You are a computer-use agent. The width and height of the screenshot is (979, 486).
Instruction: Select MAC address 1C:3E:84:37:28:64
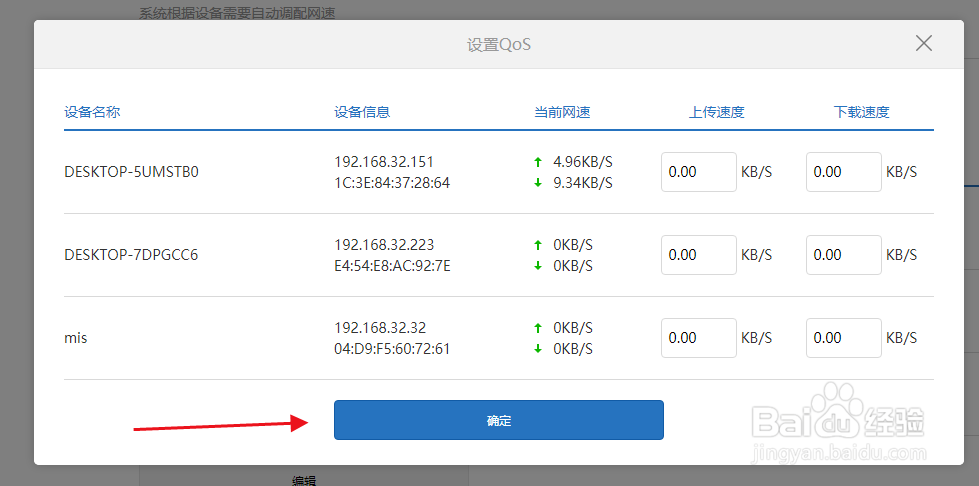(x=392, y=183)
